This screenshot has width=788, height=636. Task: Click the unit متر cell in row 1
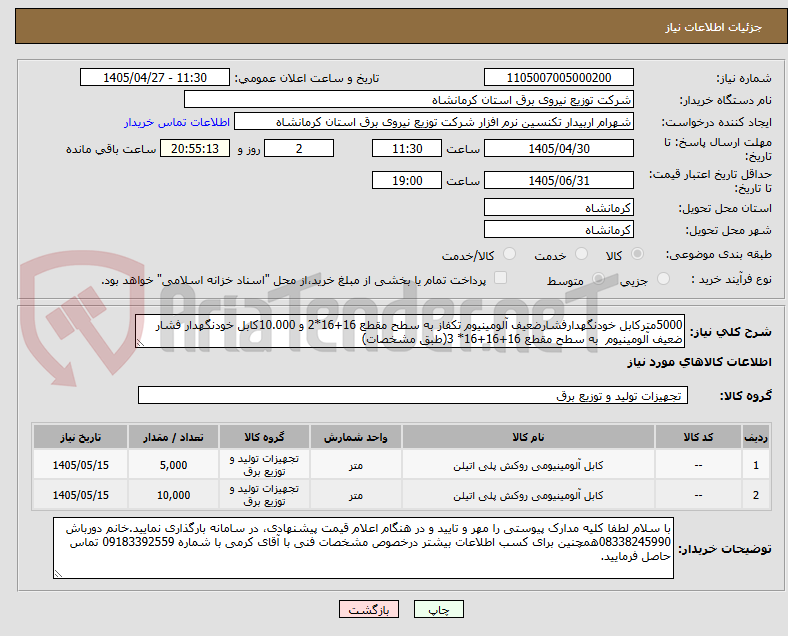point(355,465)
